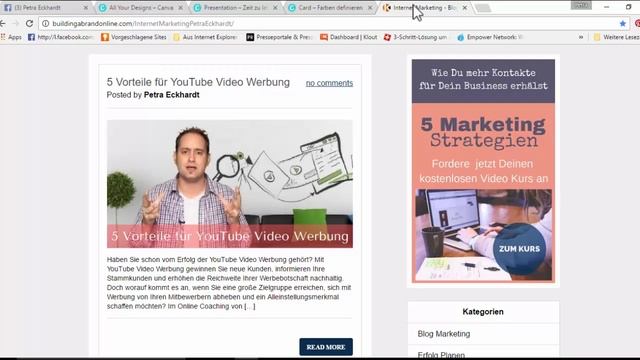Open the Dashboard | Klout bookmark

[349, 37]
